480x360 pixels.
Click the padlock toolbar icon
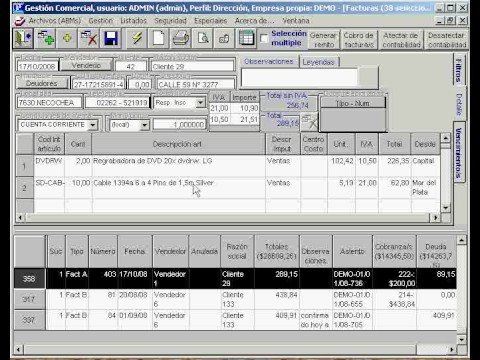point(224,38)
